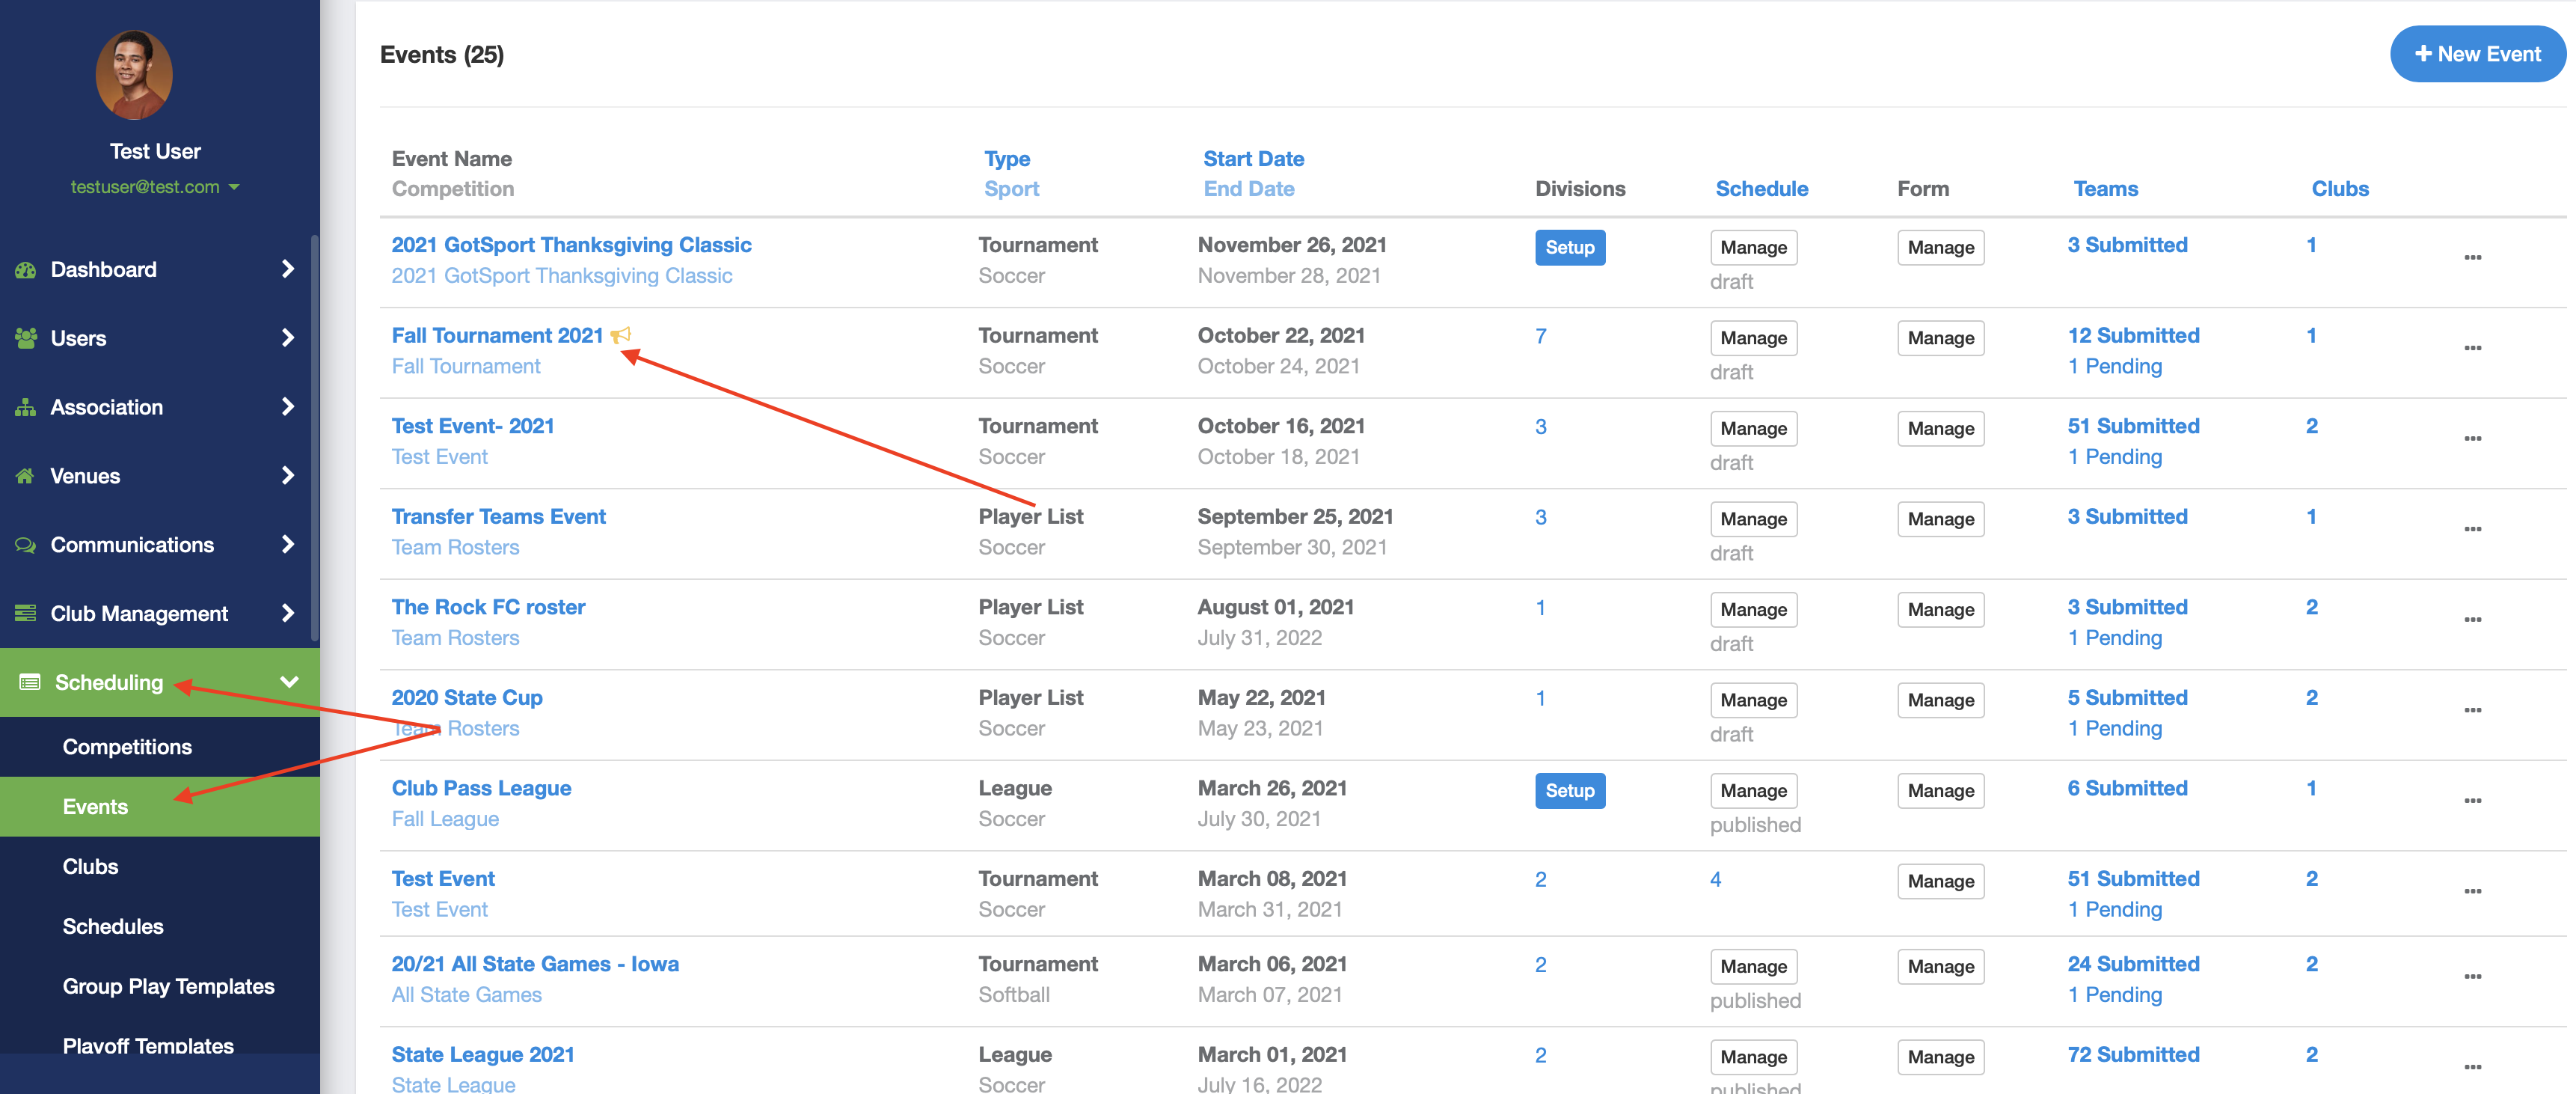The height and width of the screenshot is (1094, 2576).
Task: Open the three-dot menu for State League 2021
Action: click(2472, 1067)
